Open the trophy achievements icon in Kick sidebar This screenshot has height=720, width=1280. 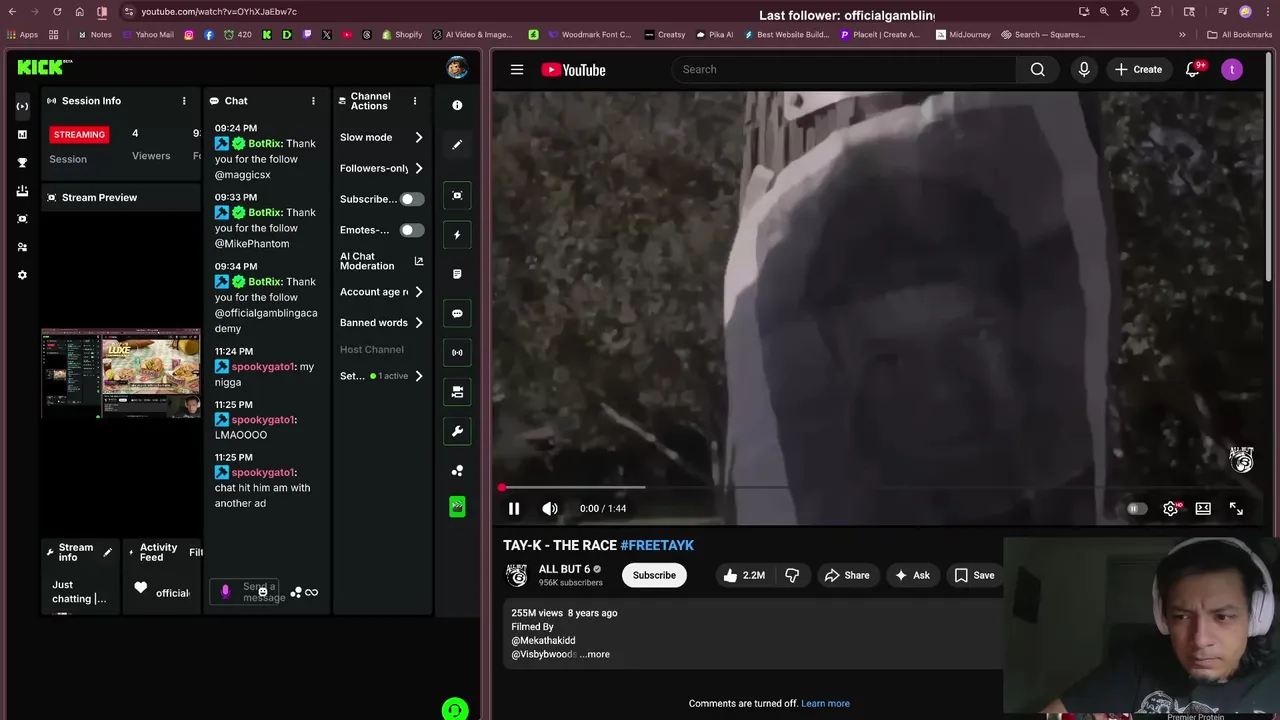[x=22, y=162]
